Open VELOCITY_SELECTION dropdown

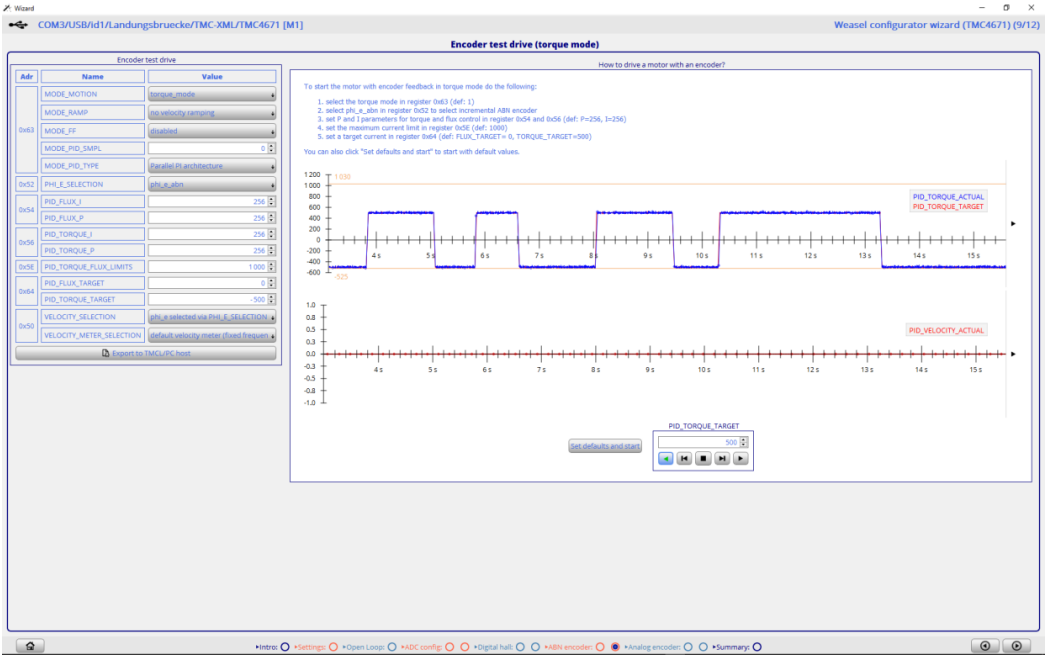point(212,317)
